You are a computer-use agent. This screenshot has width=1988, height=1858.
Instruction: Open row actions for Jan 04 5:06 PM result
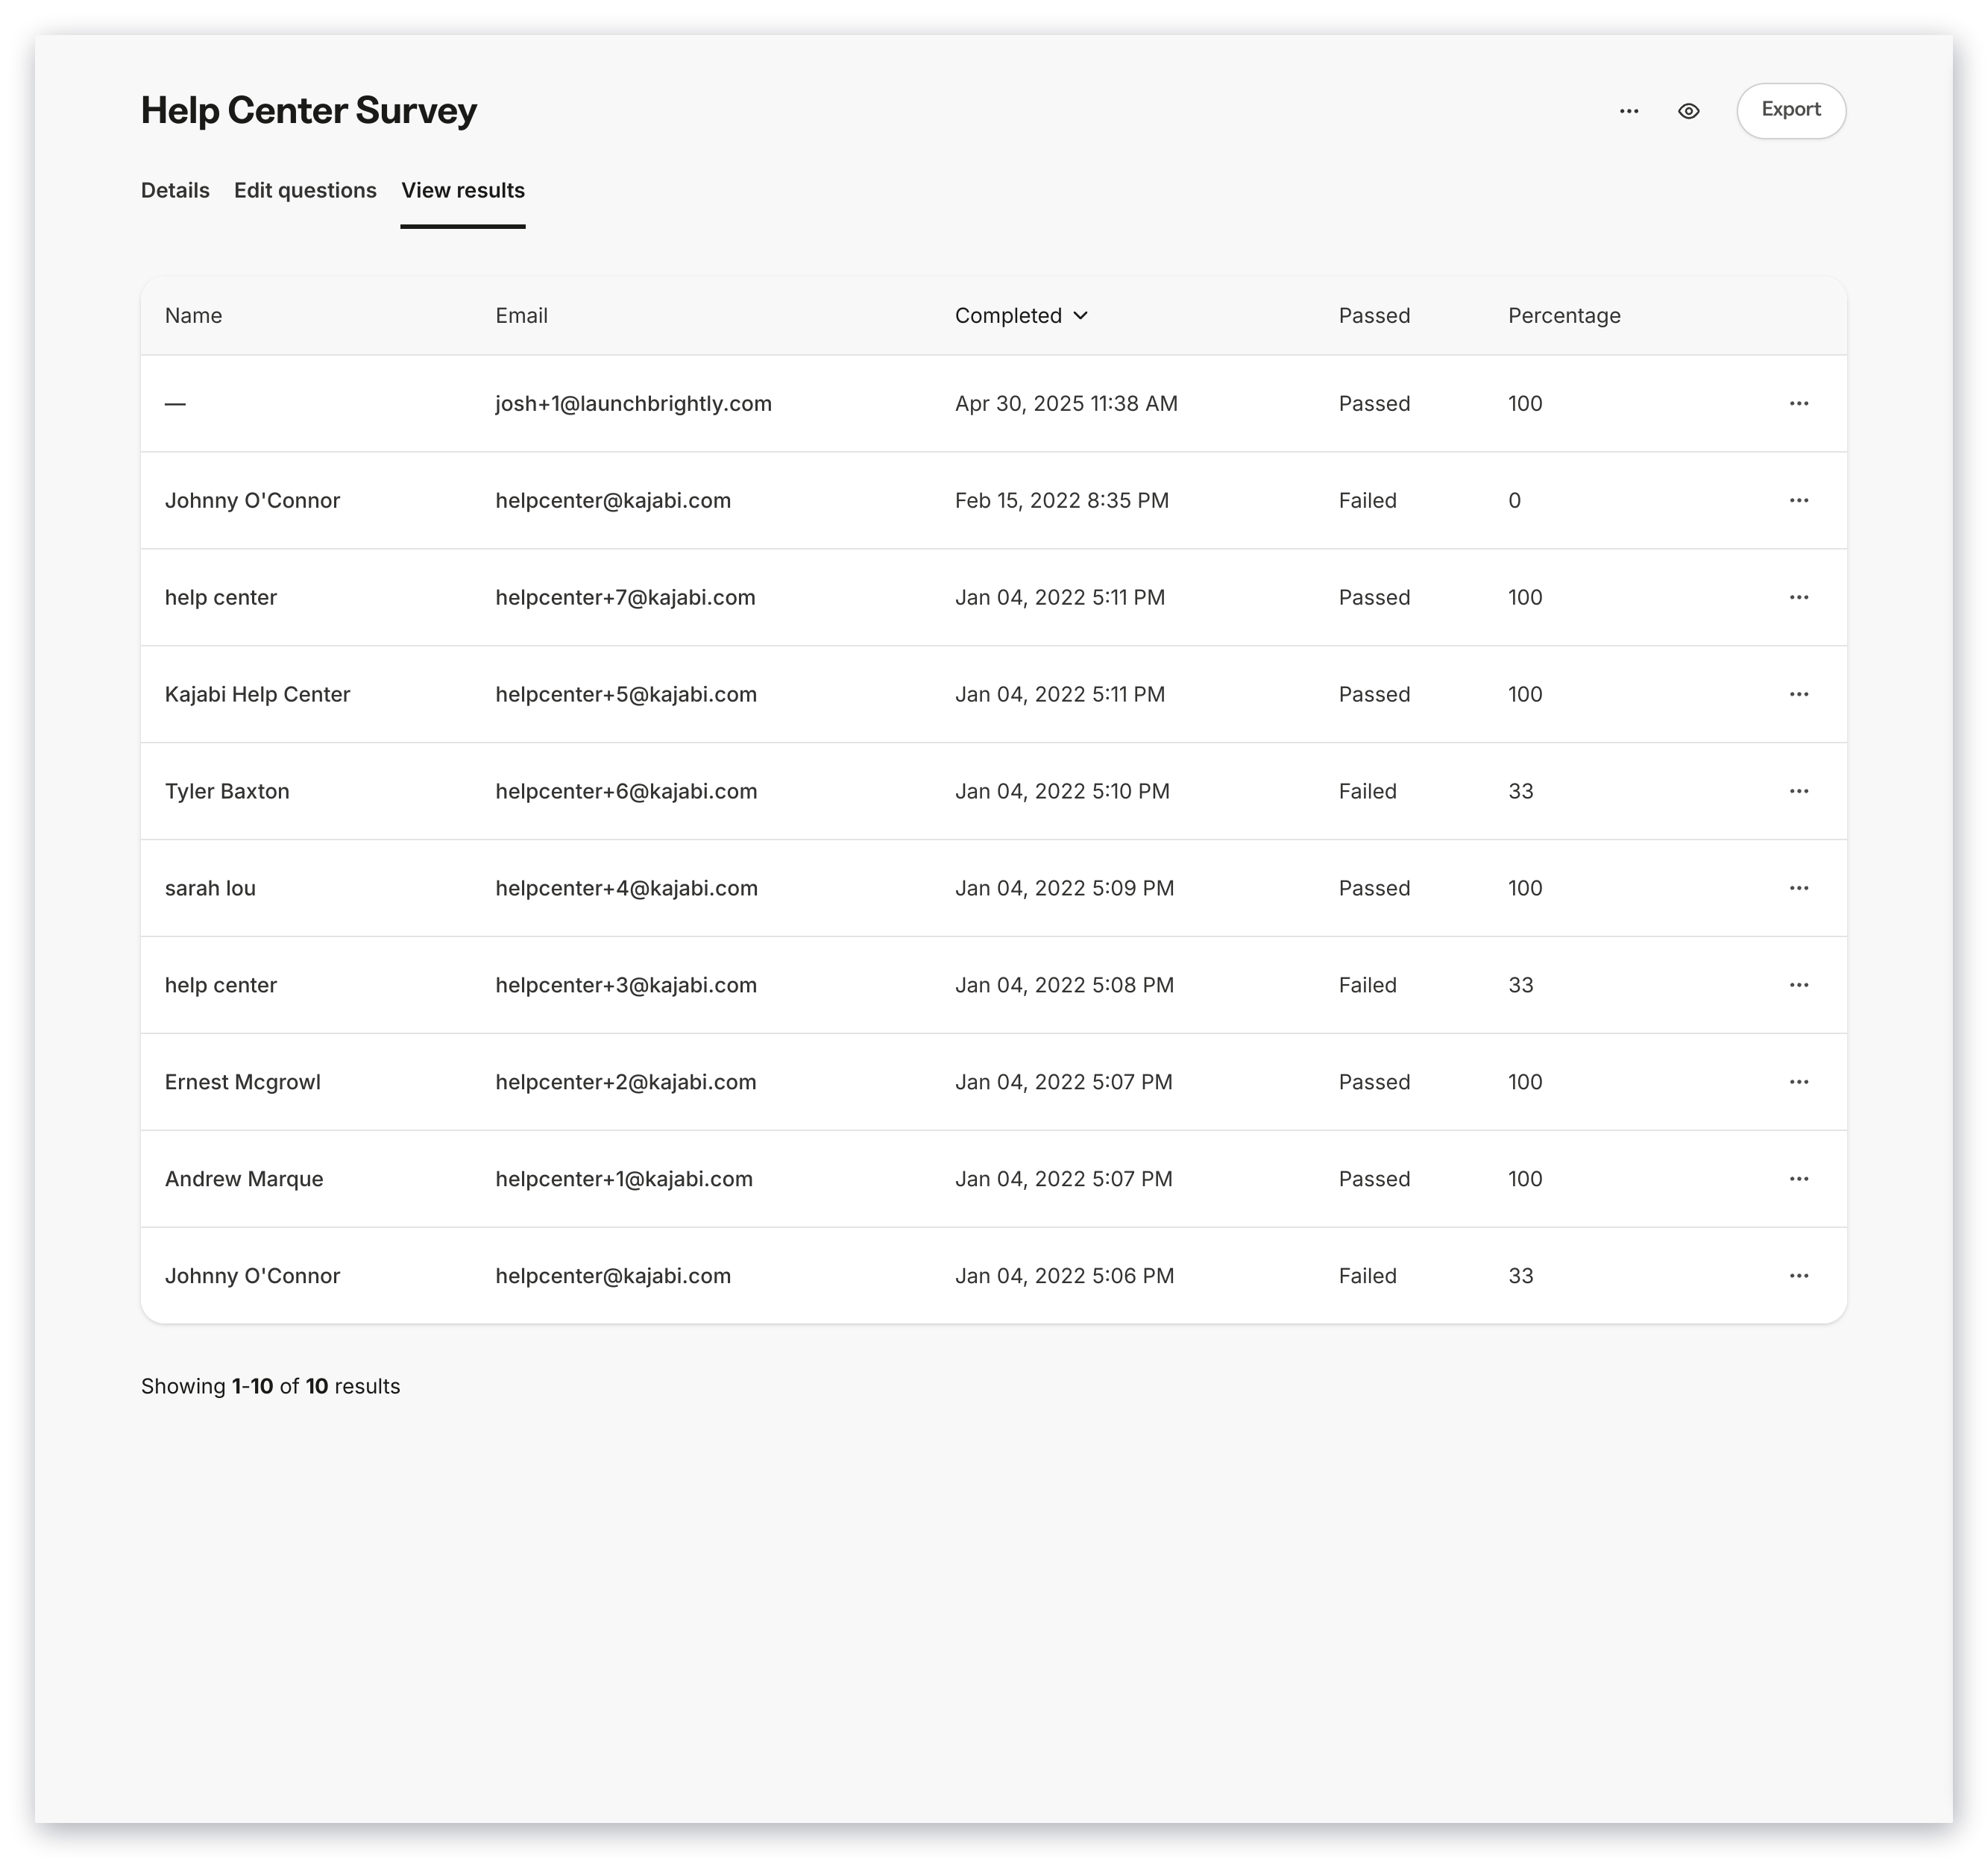click(1798, 1276)
